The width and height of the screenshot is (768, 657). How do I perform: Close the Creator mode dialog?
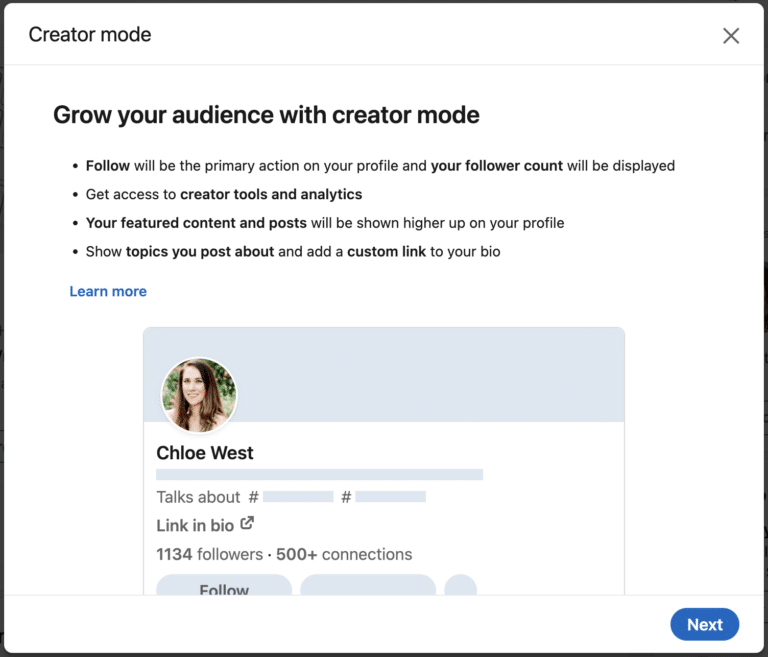click(x=731, y=36)
